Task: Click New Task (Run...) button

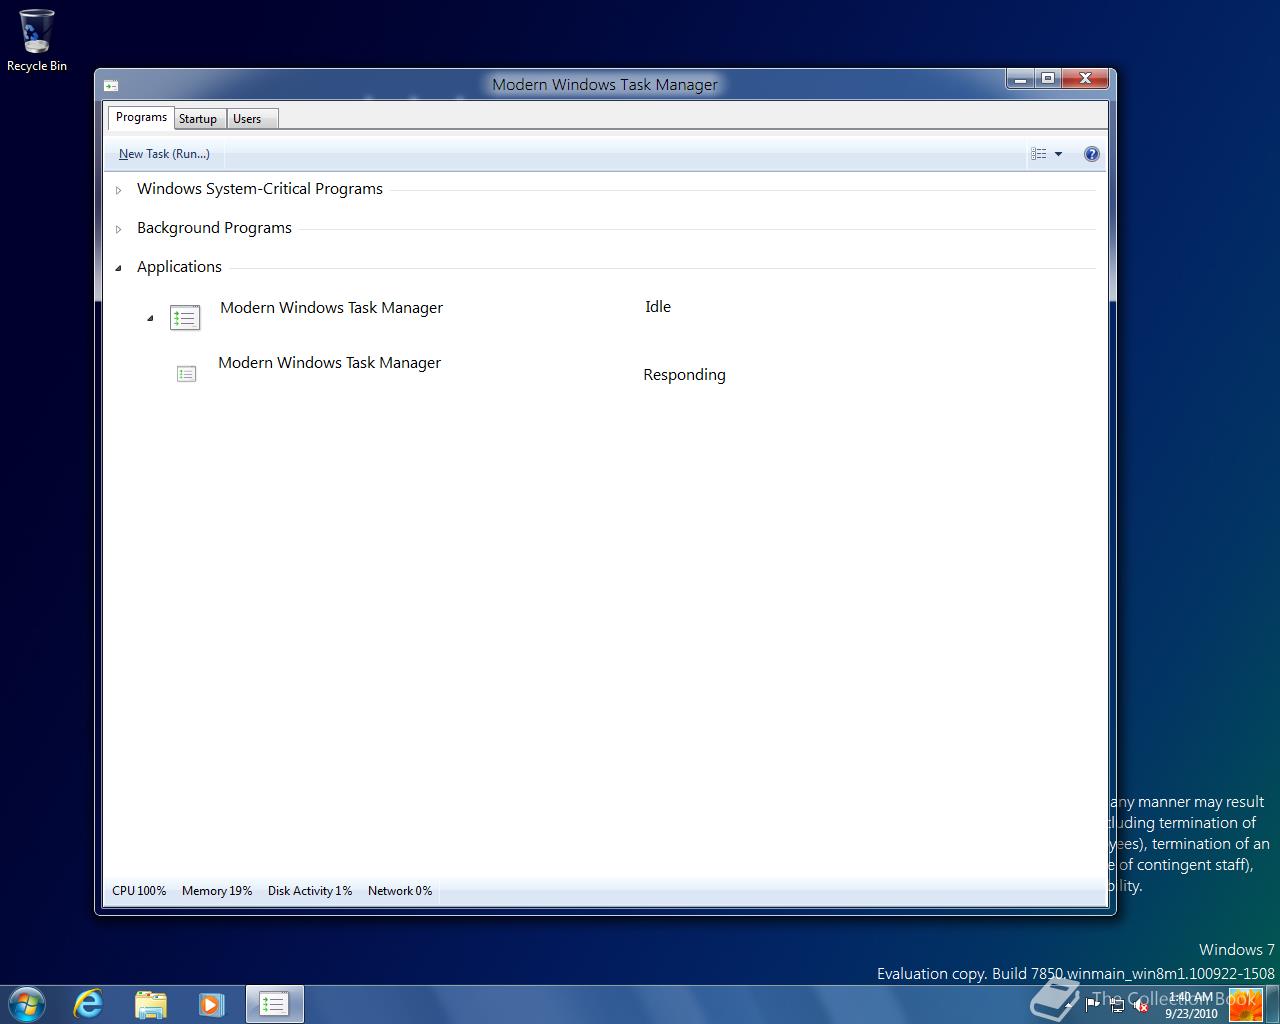Action: click(164, 154)
